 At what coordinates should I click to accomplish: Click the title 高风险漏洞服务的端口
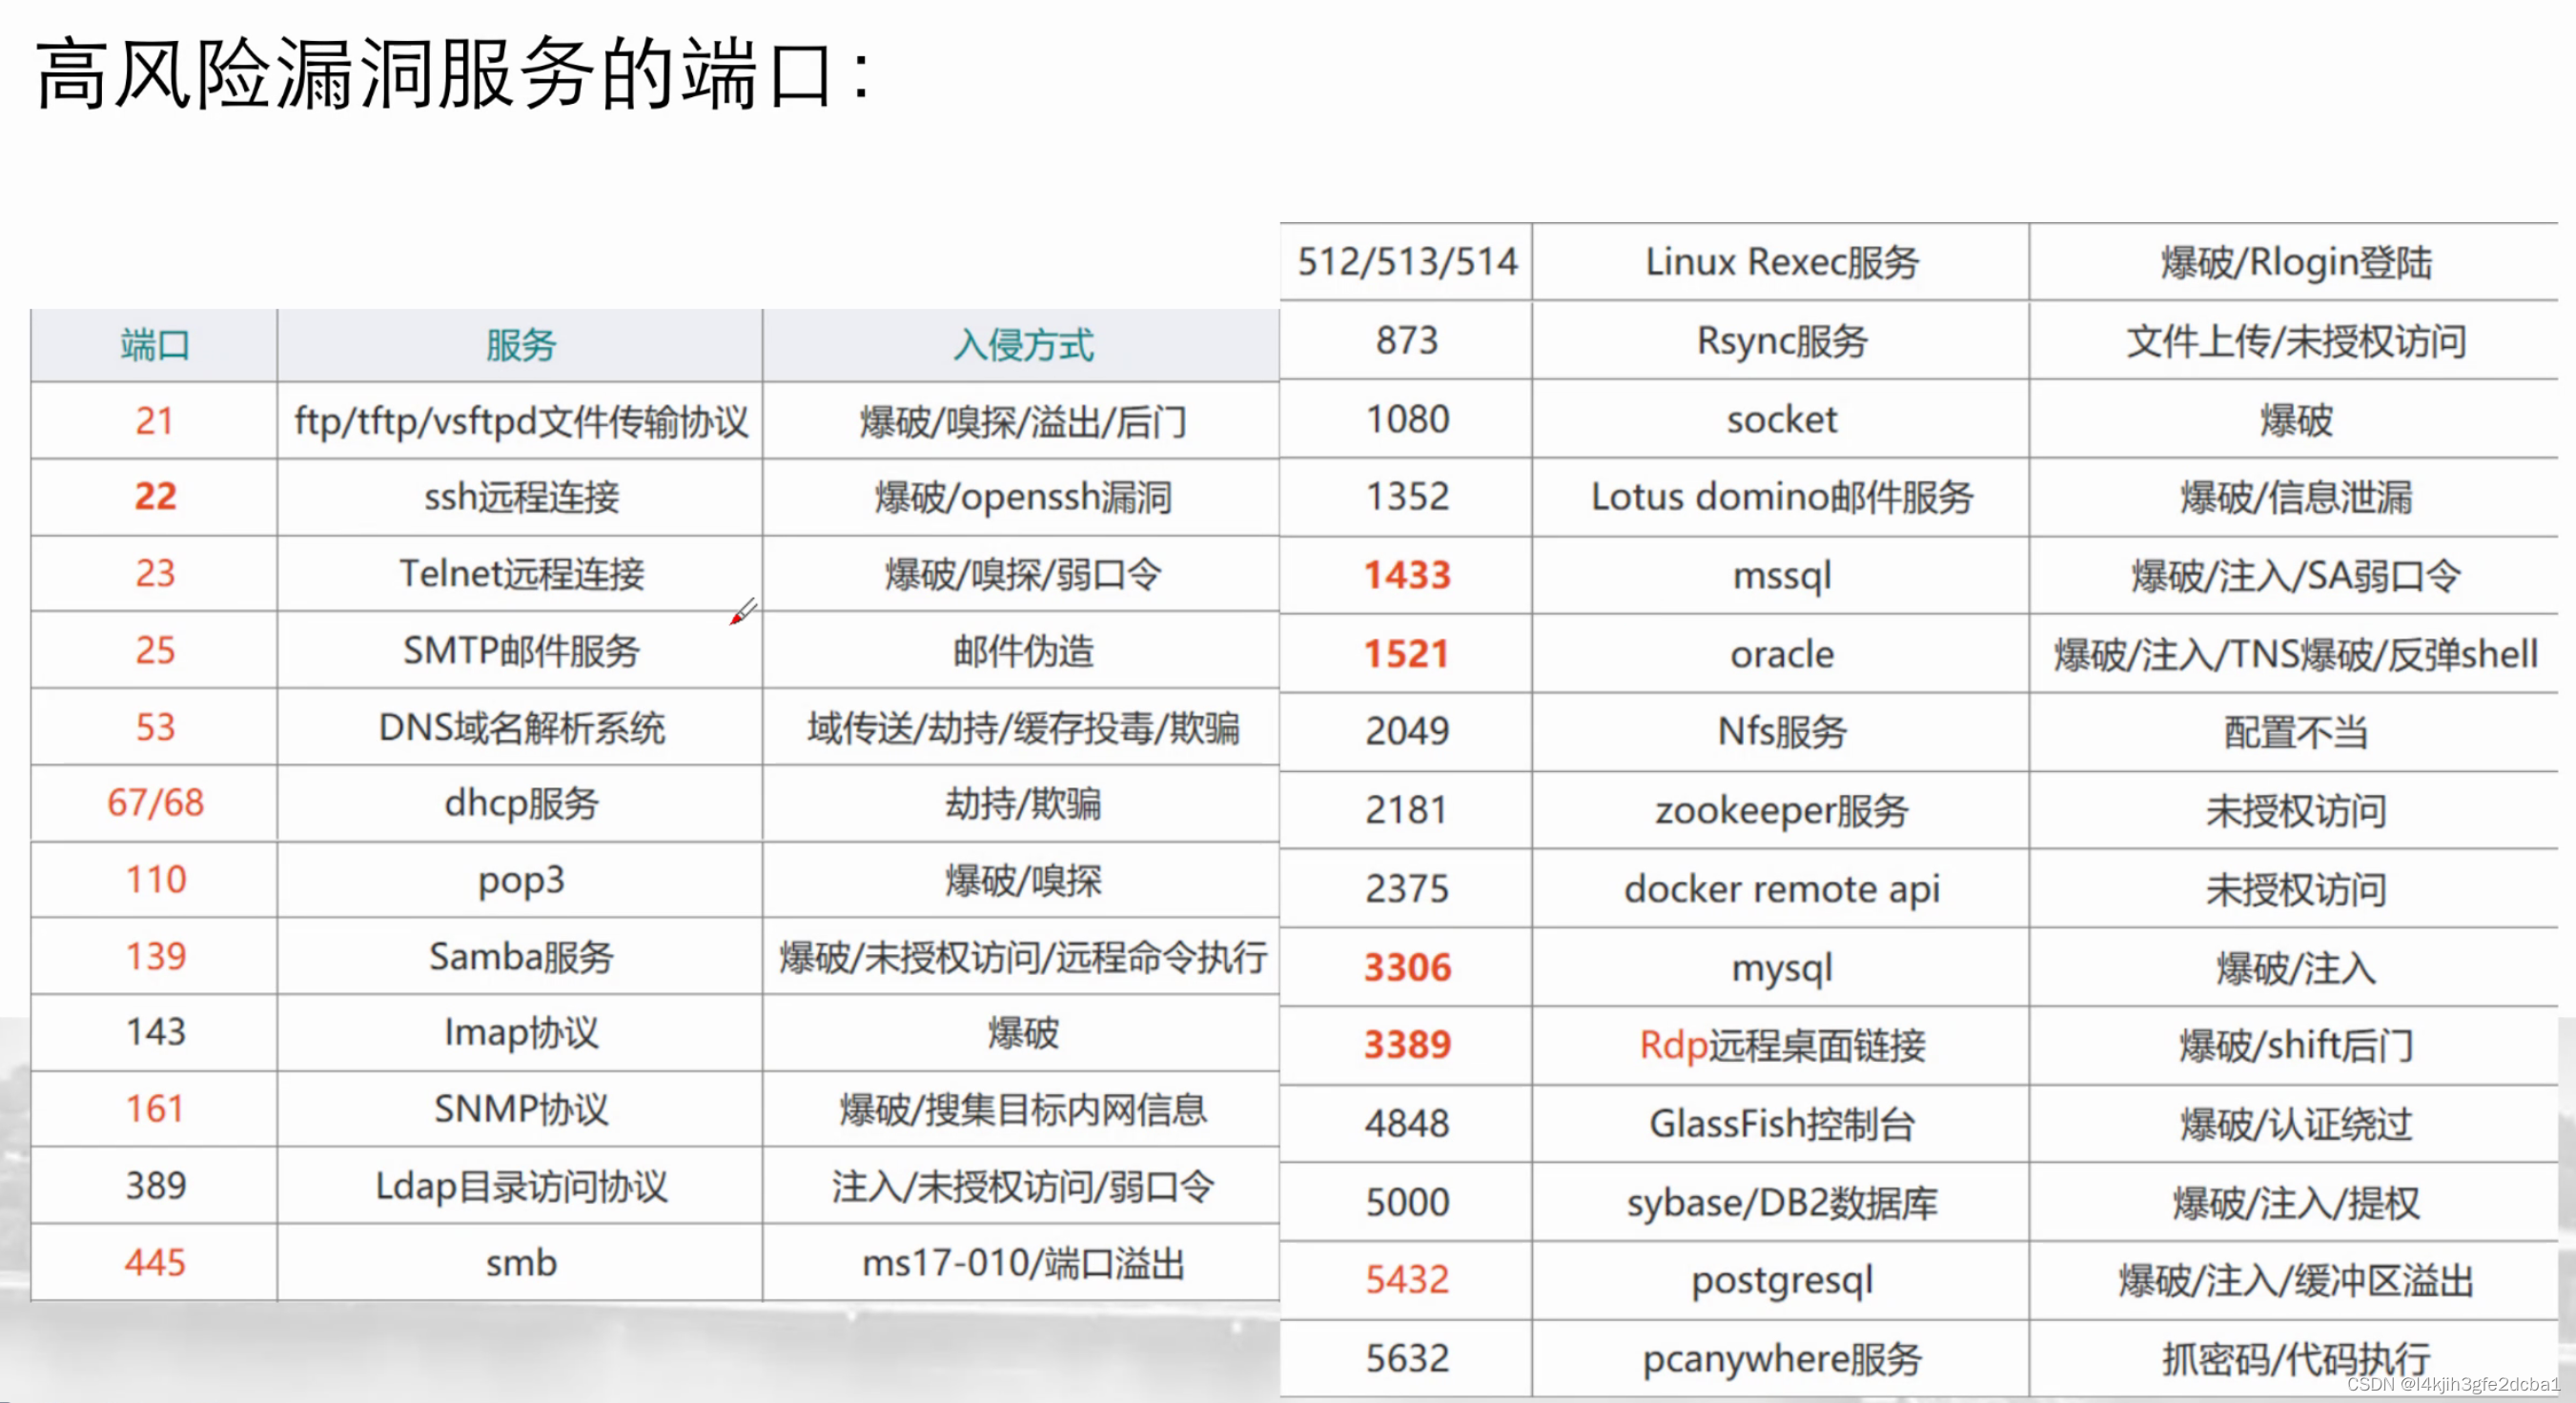click(x=455, y=73)
